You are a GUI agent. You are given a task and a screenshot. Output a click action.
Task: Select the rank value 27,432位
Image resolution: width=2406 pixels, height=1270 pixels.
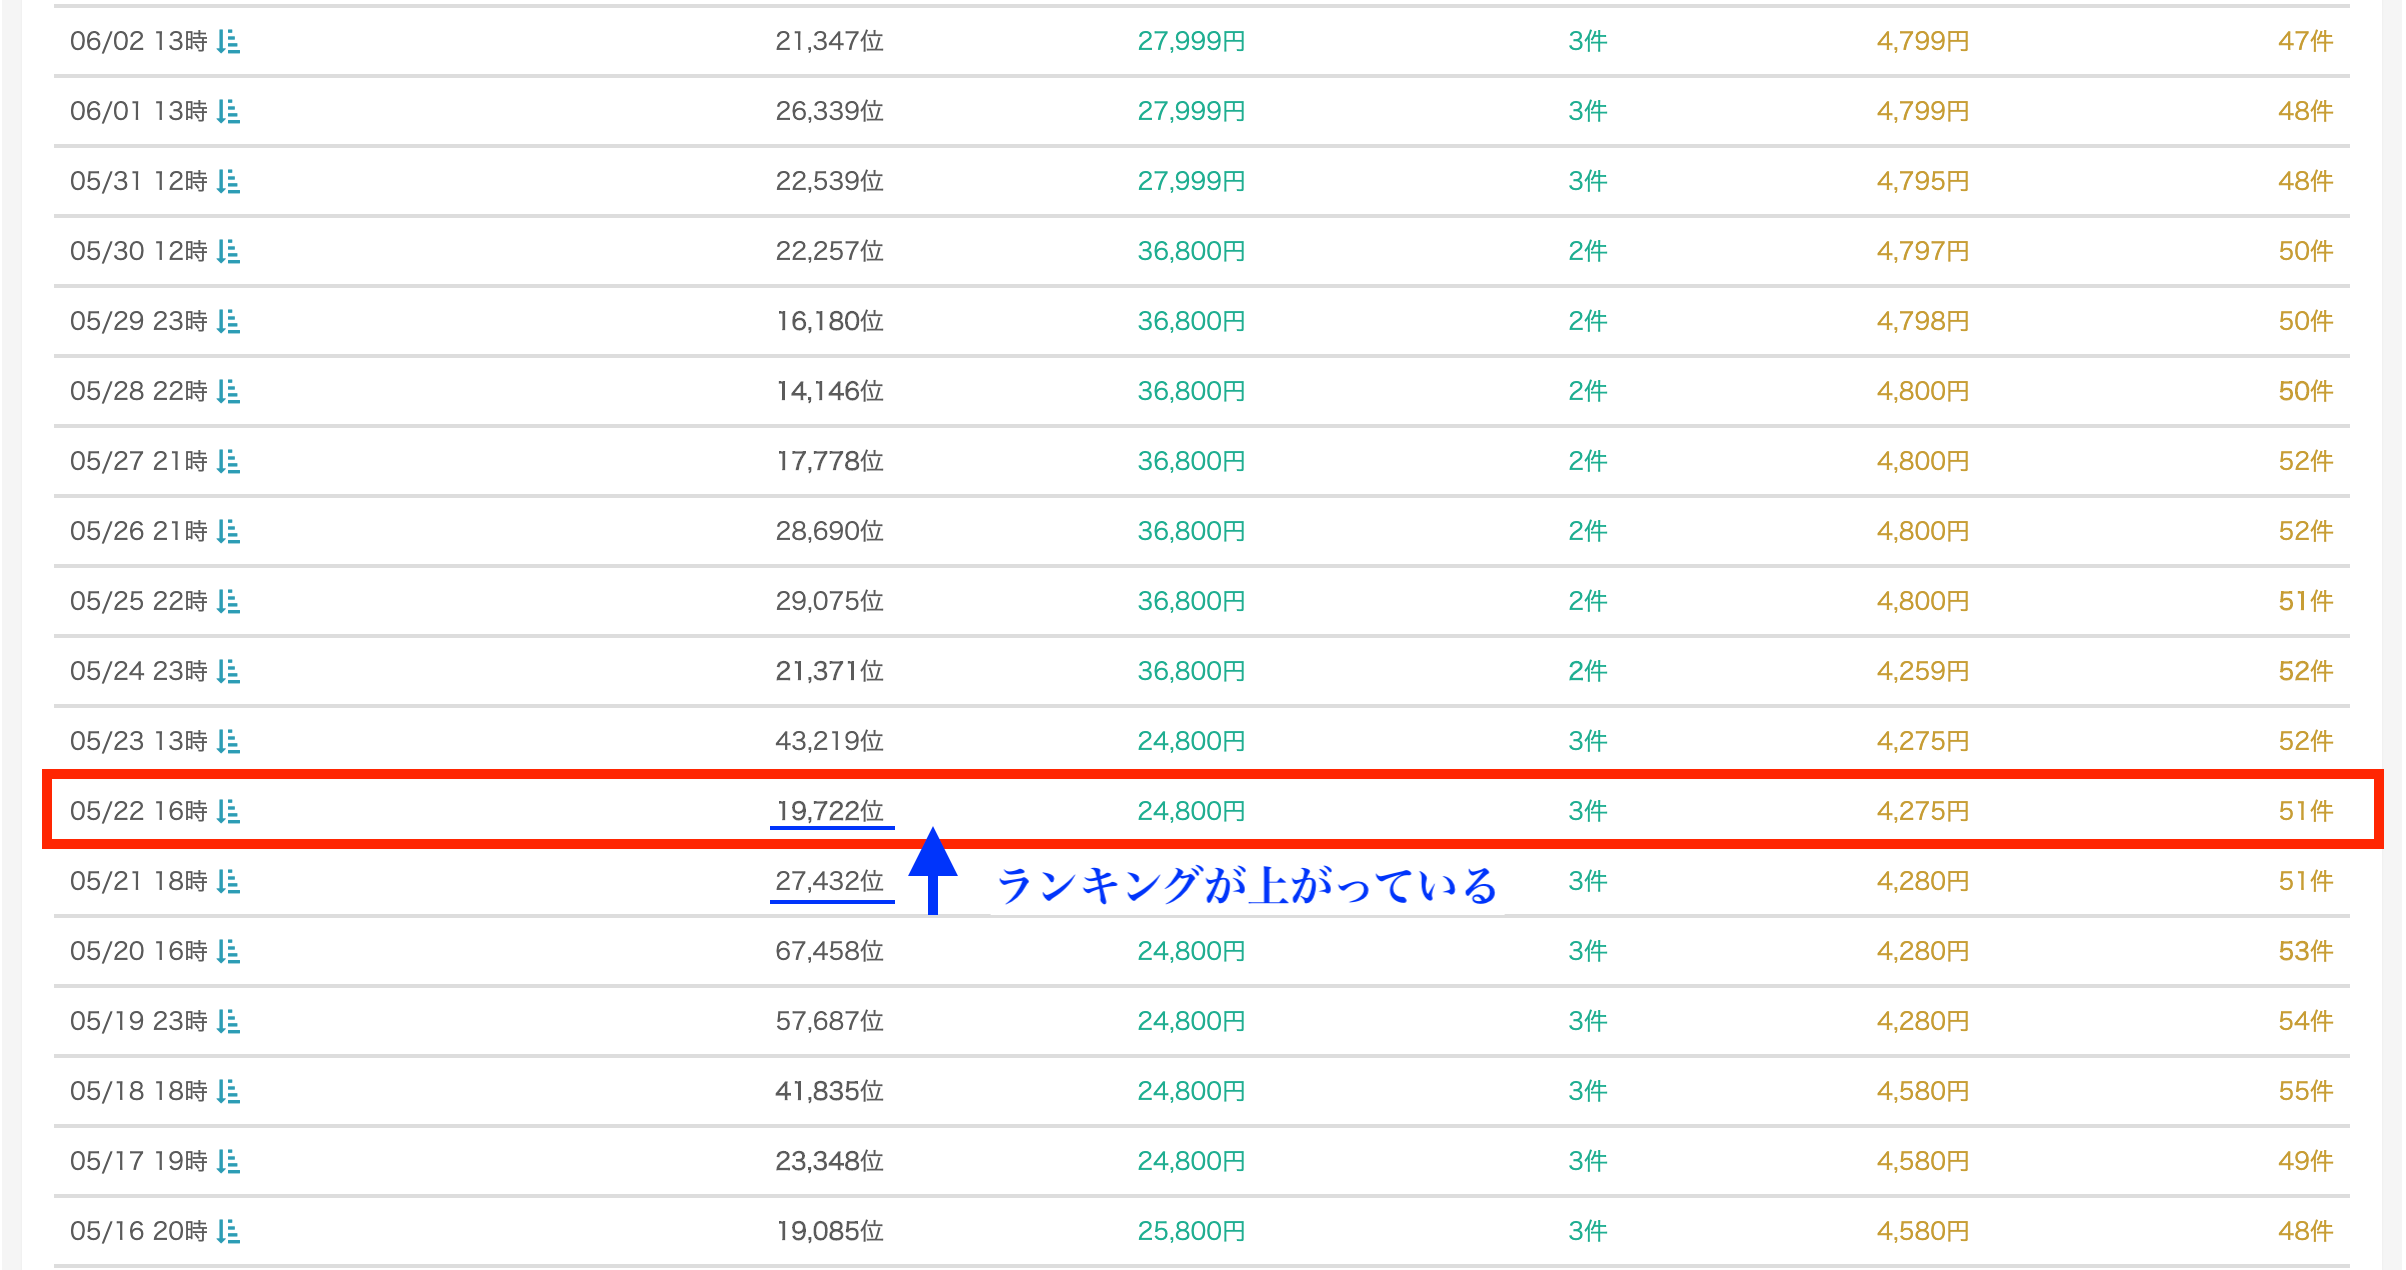(830, 881)
